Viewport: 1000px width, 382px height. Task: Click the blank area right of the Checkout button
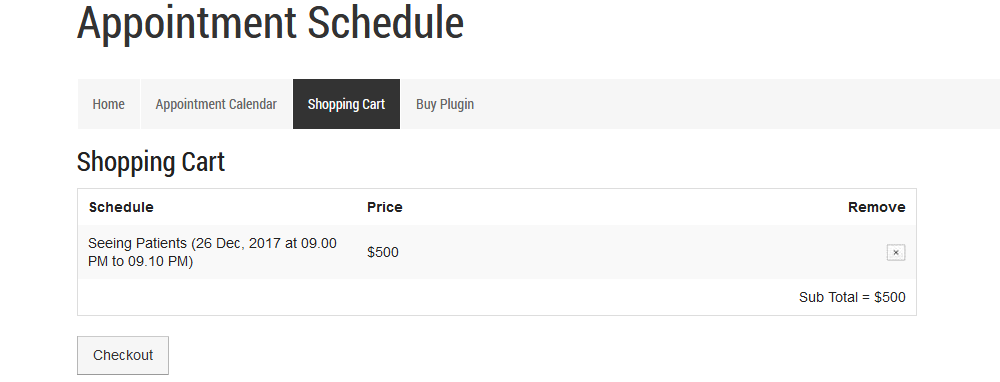pyautogui.click(x=542, y=355)
